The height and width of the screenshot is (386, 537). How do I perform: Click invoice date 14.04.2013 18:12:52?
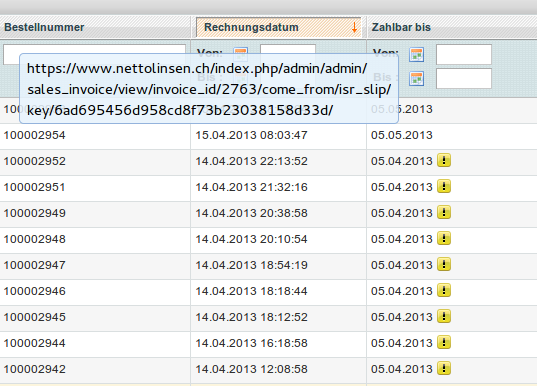pyautogui.click(x=251, y=317)
